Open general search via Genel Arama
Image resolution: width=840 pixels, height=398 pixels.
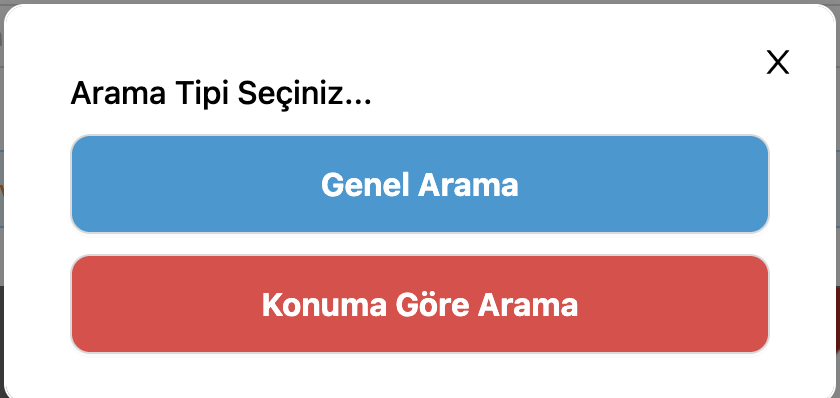420,184
